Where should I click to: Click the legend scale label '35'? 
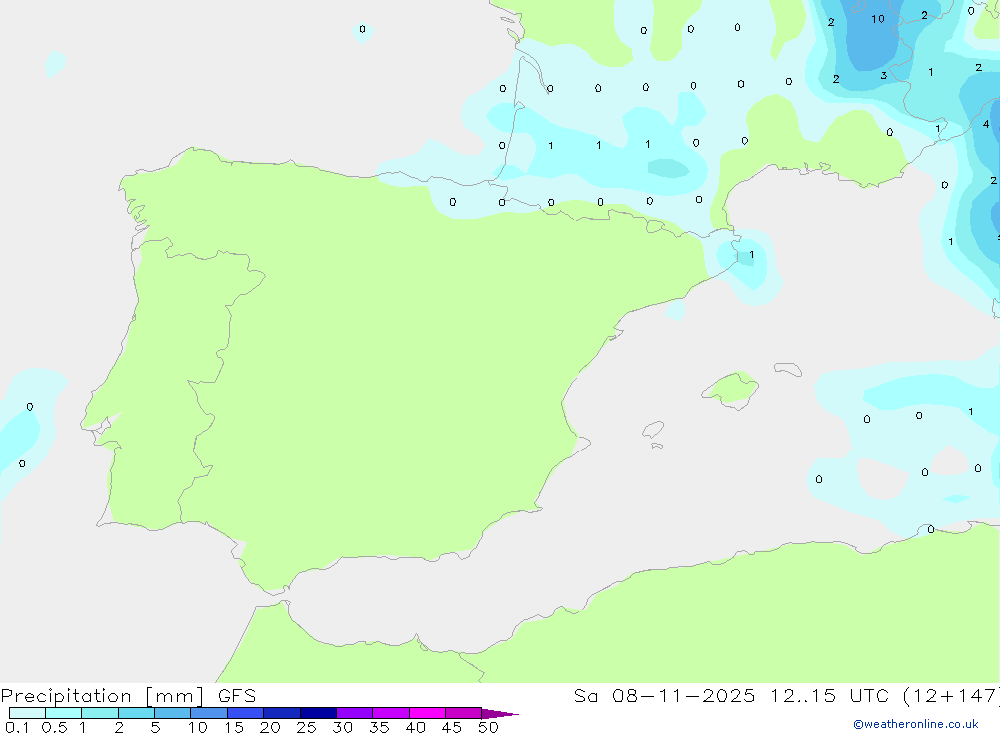coord(379,727)
